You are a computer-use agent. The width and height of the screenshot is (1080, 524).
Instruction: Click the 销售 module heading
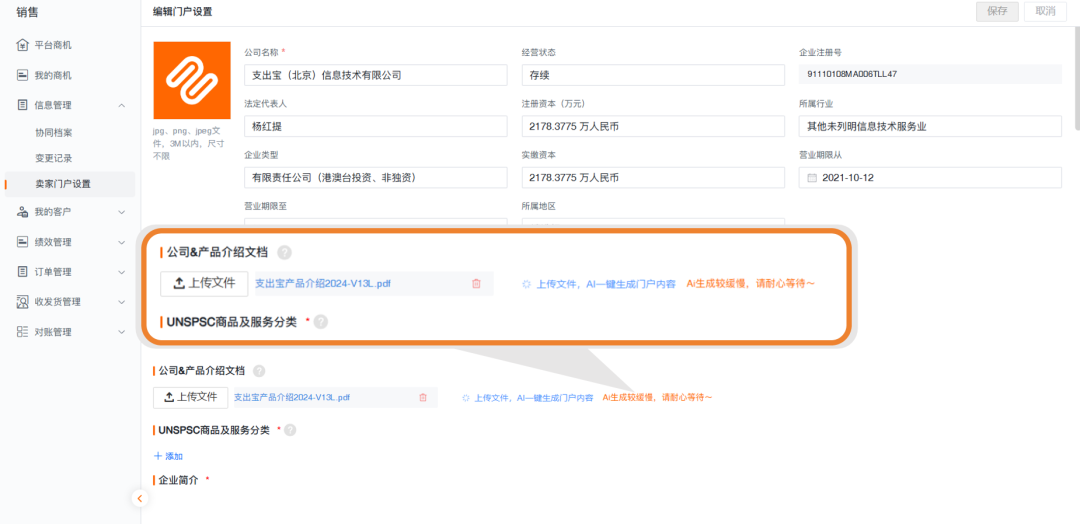[x=28, y=11]
